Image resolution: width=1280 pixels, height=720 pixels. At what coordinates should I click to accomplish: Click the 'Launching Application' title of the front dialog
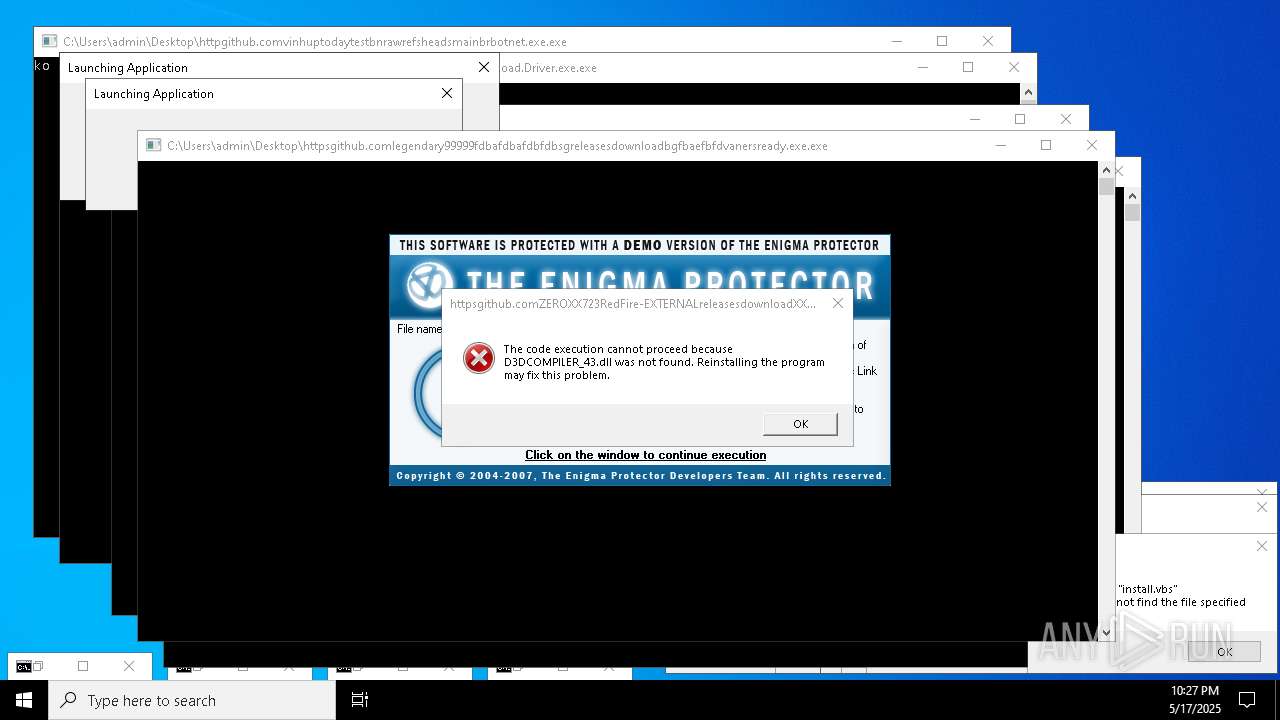pyautogui.click(x=154, y=94)
